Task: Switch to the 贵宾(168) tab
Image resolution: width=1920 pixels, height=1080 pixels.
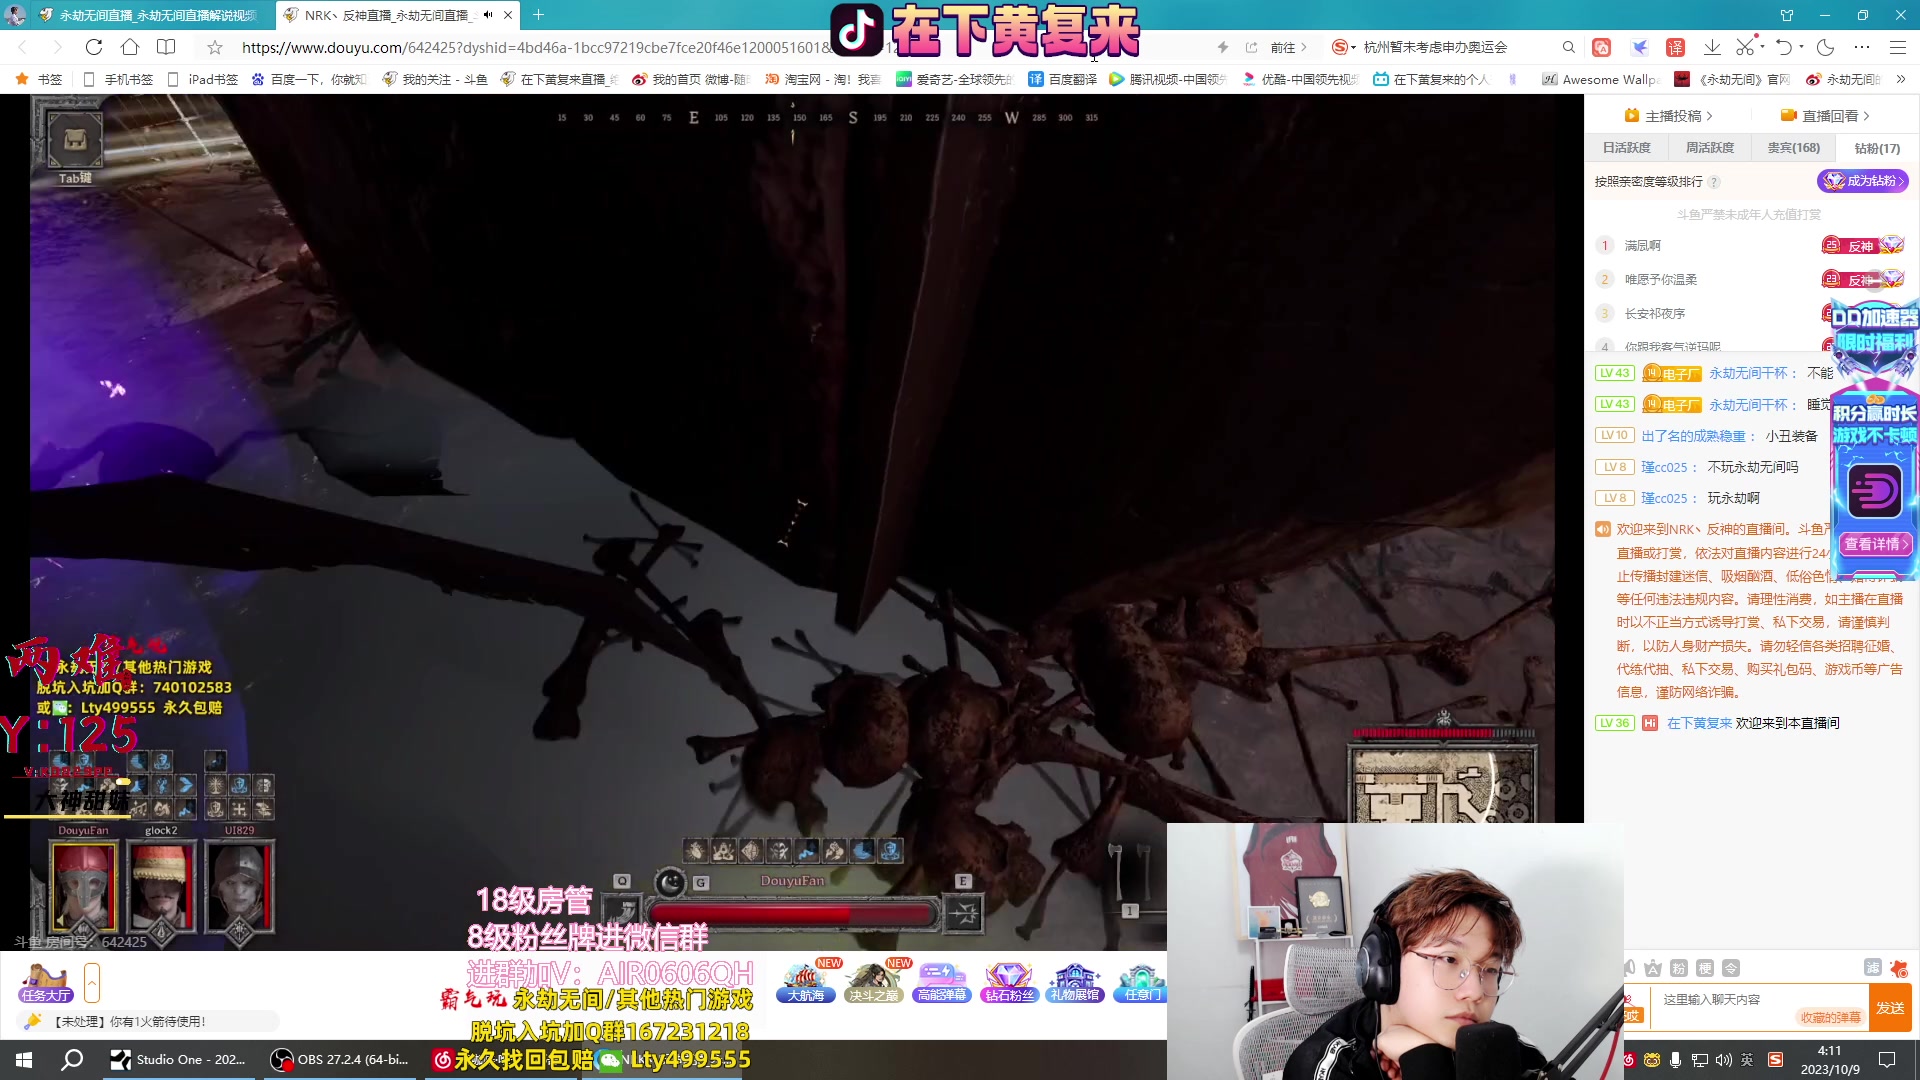Action: tap(1794, 148)
